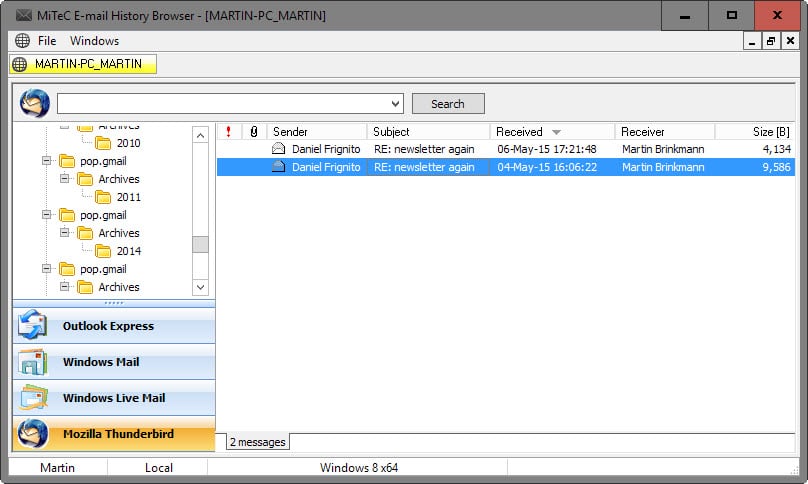Click the globe icon on MARTIN-PC_MARTIN tab
The image size is (808, 484).
20,64
